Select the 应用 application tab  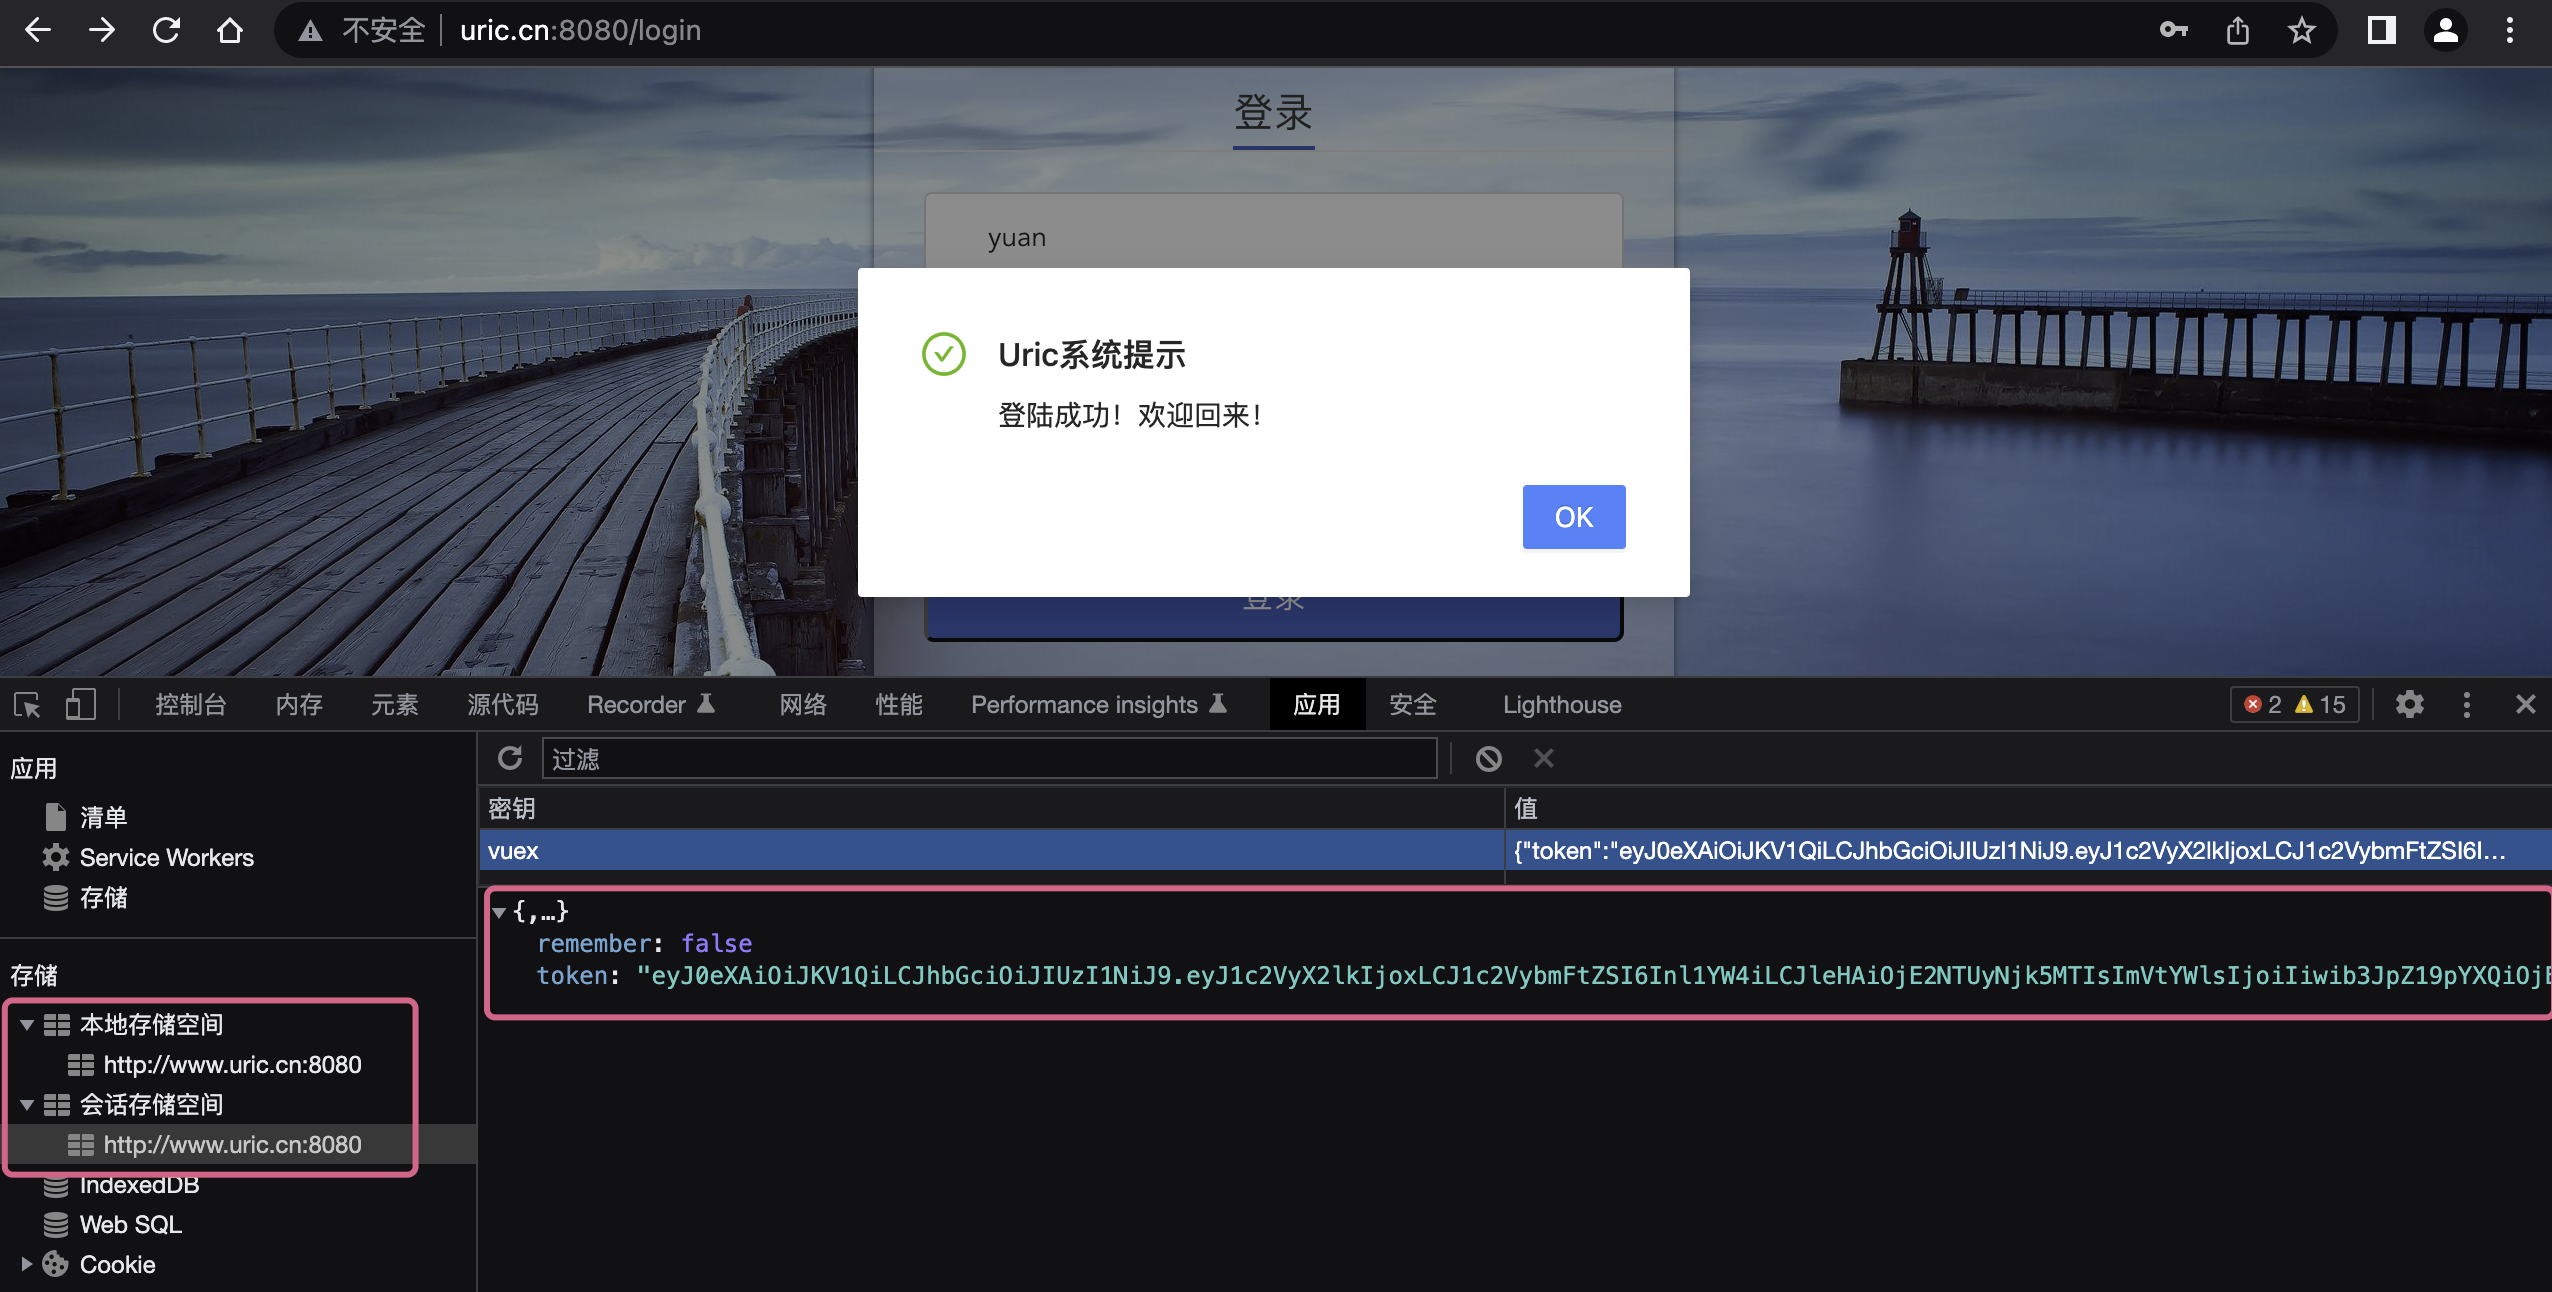pyautogui.click(x=1317, y=705)
